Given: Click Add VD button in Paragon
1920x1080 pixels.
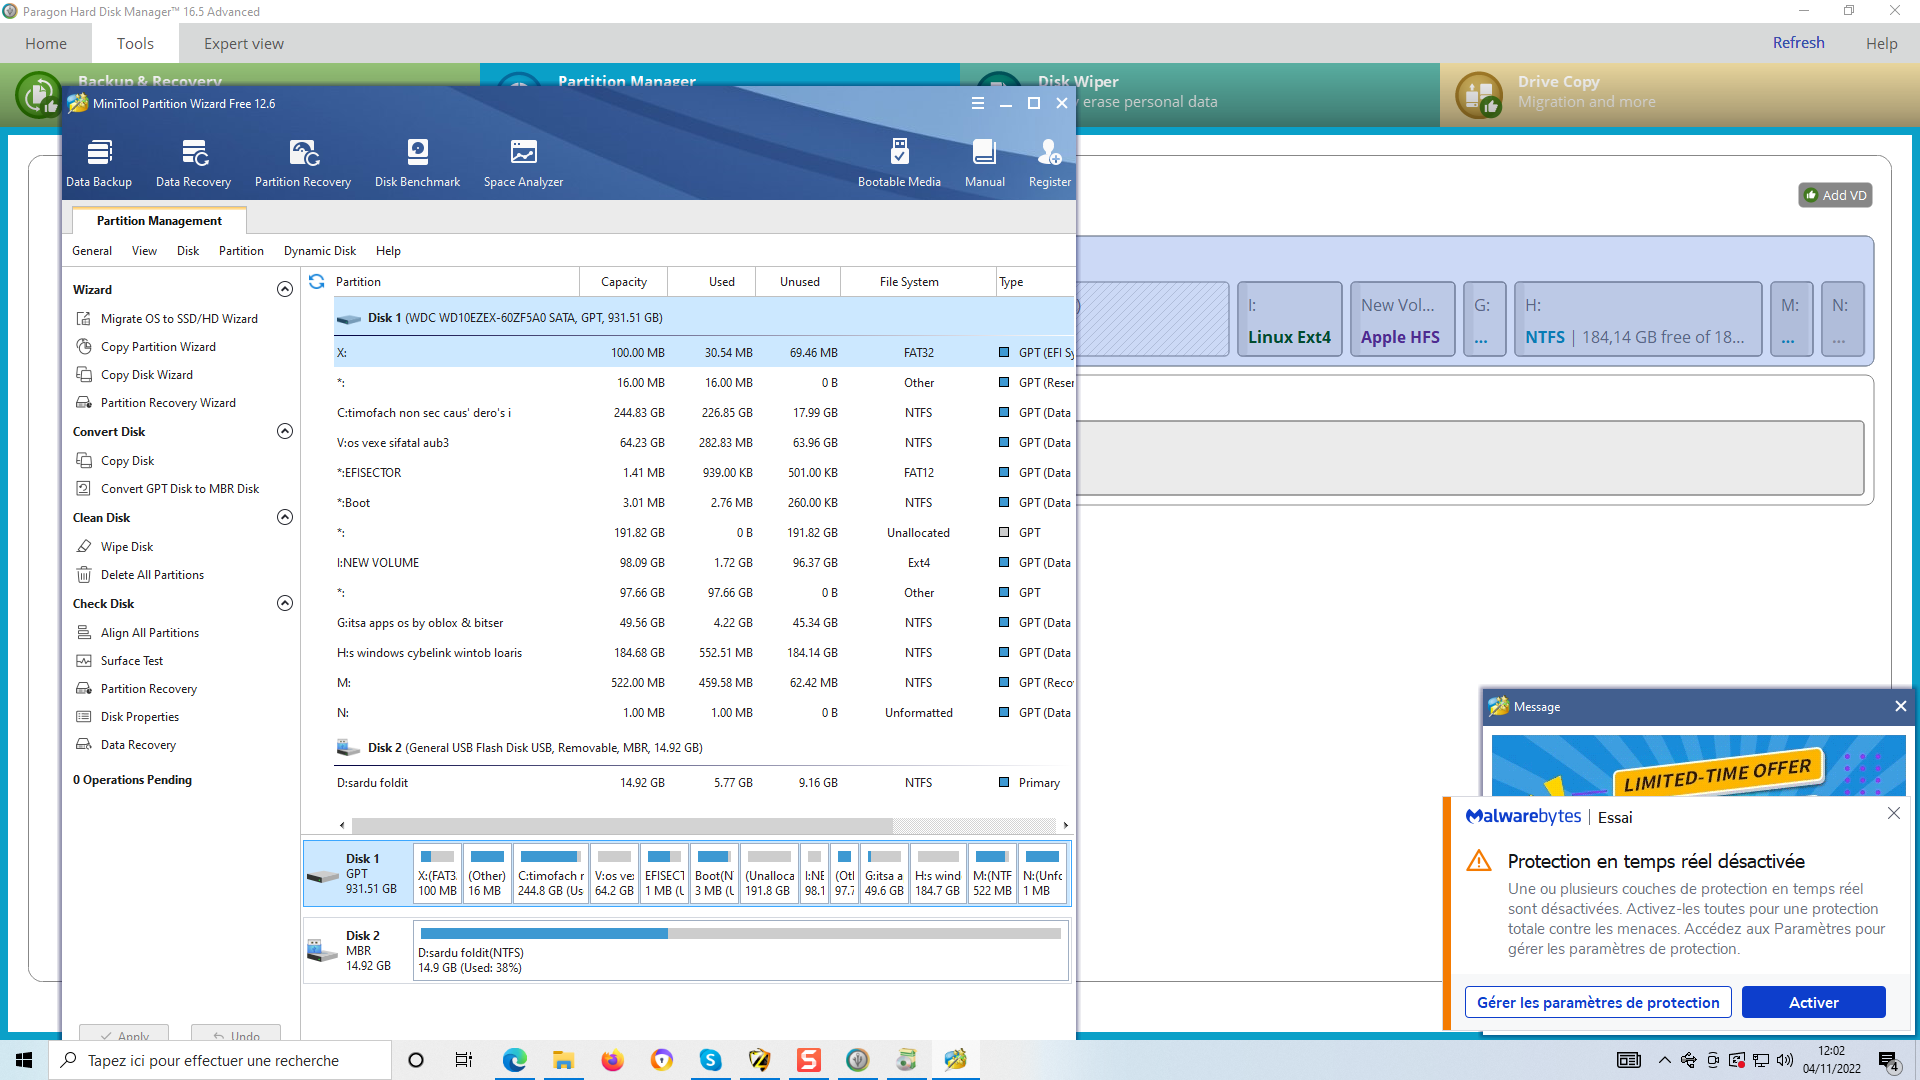Looking at the screenshot, I should pos(1835,196).
